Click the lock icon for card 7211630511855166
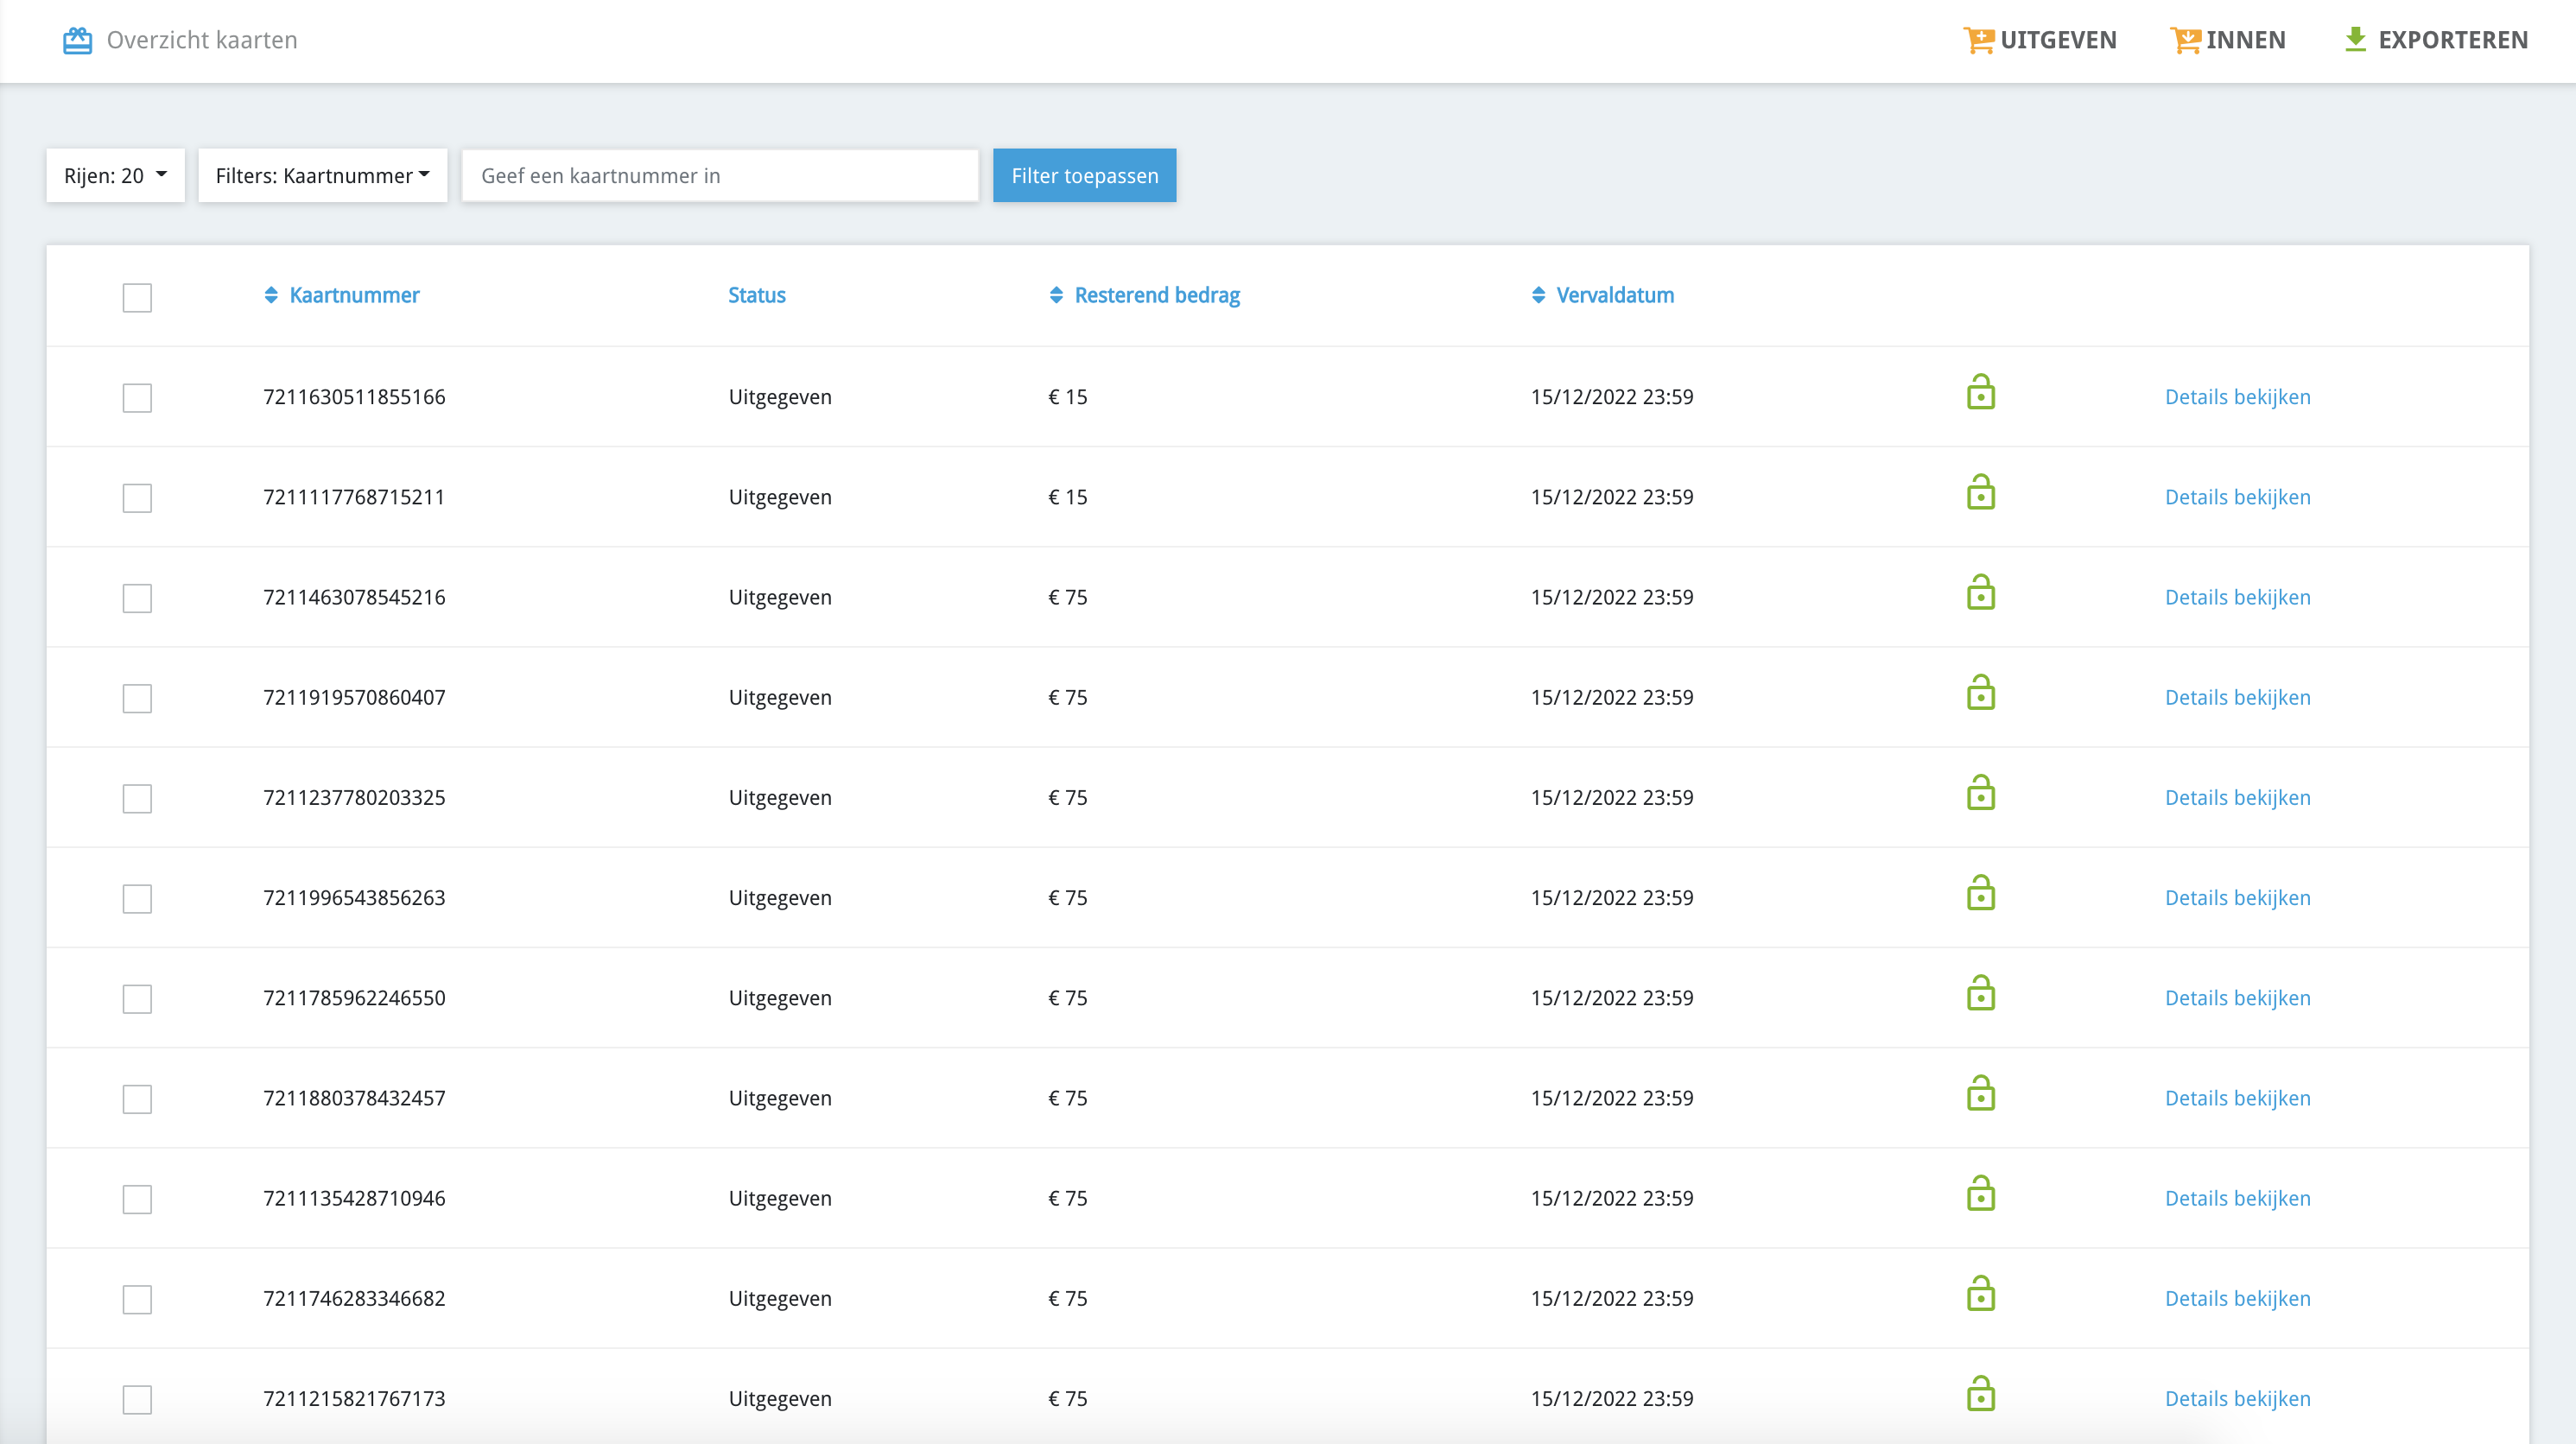This screenshot has width=2576, height=1444. click(x=1980, y=393)
